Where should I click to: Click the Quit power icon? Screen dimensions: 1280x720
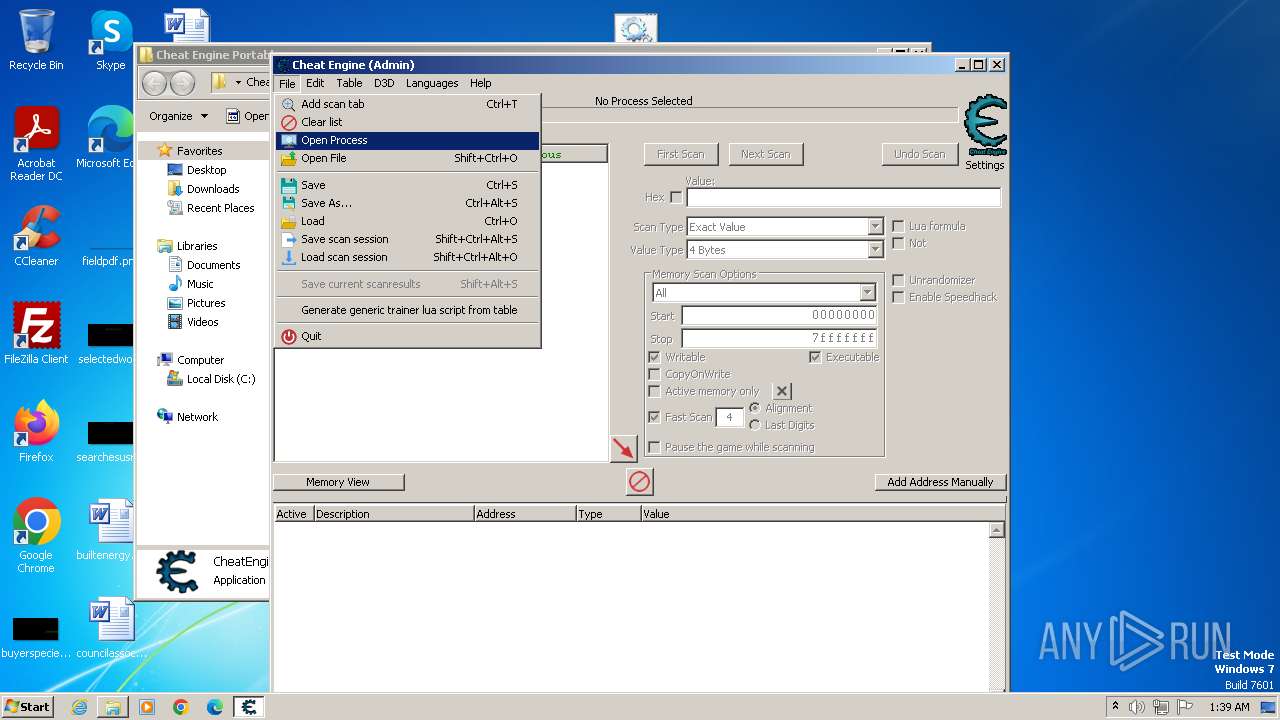pyautogui.click(x=289, y=336)
